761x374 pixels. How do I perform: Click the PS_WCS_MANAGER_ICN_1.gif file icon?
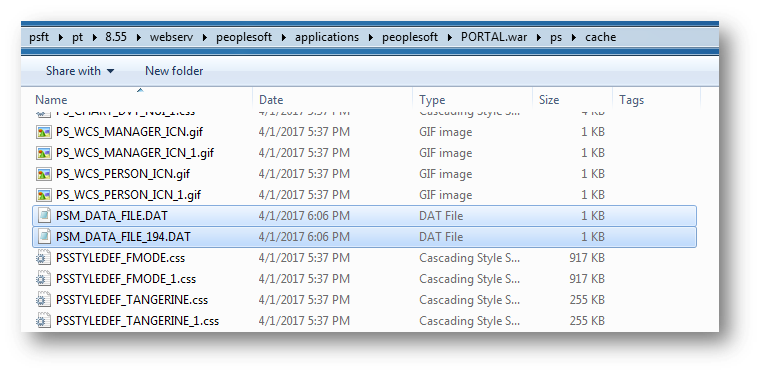pyautogui.click(x=44, y=153)
